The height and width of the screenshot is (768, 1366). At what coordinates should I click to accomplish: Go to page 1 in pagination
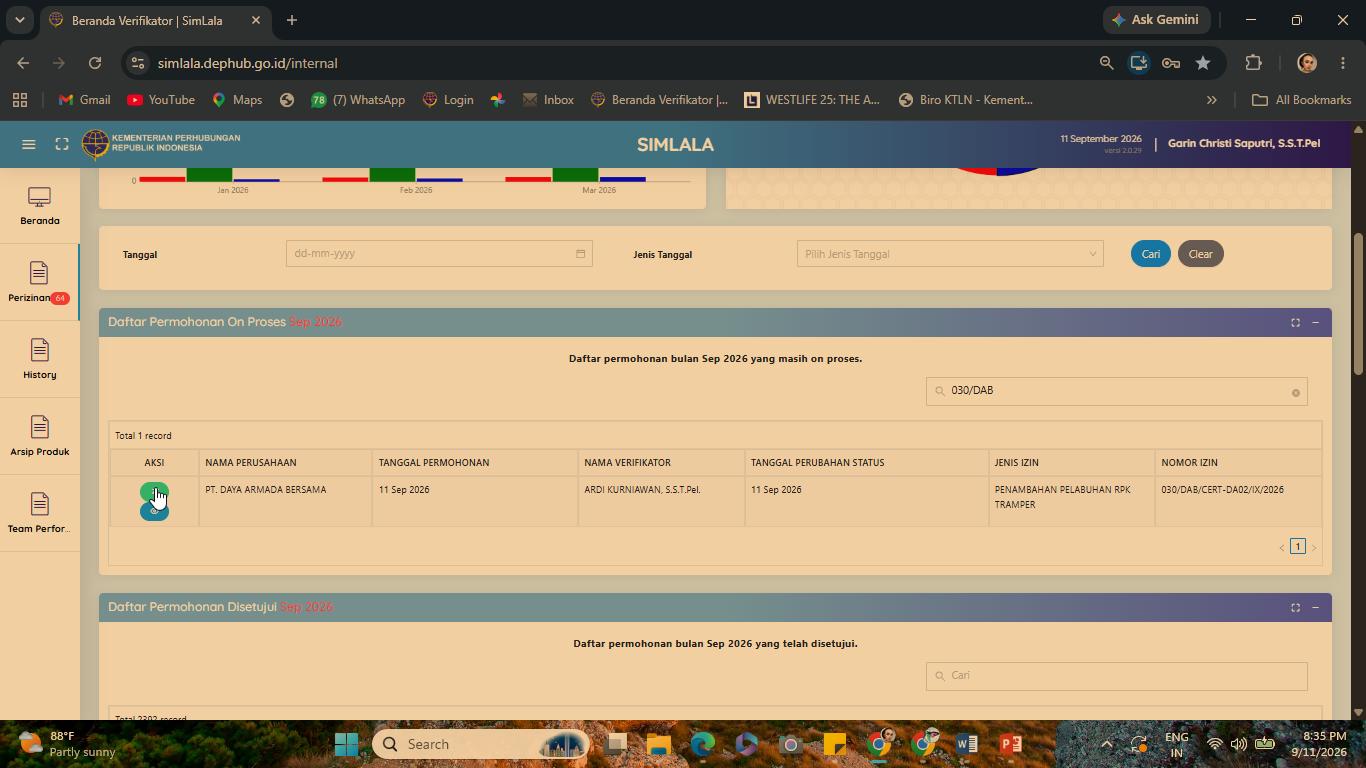click(x=1298, y=546)
